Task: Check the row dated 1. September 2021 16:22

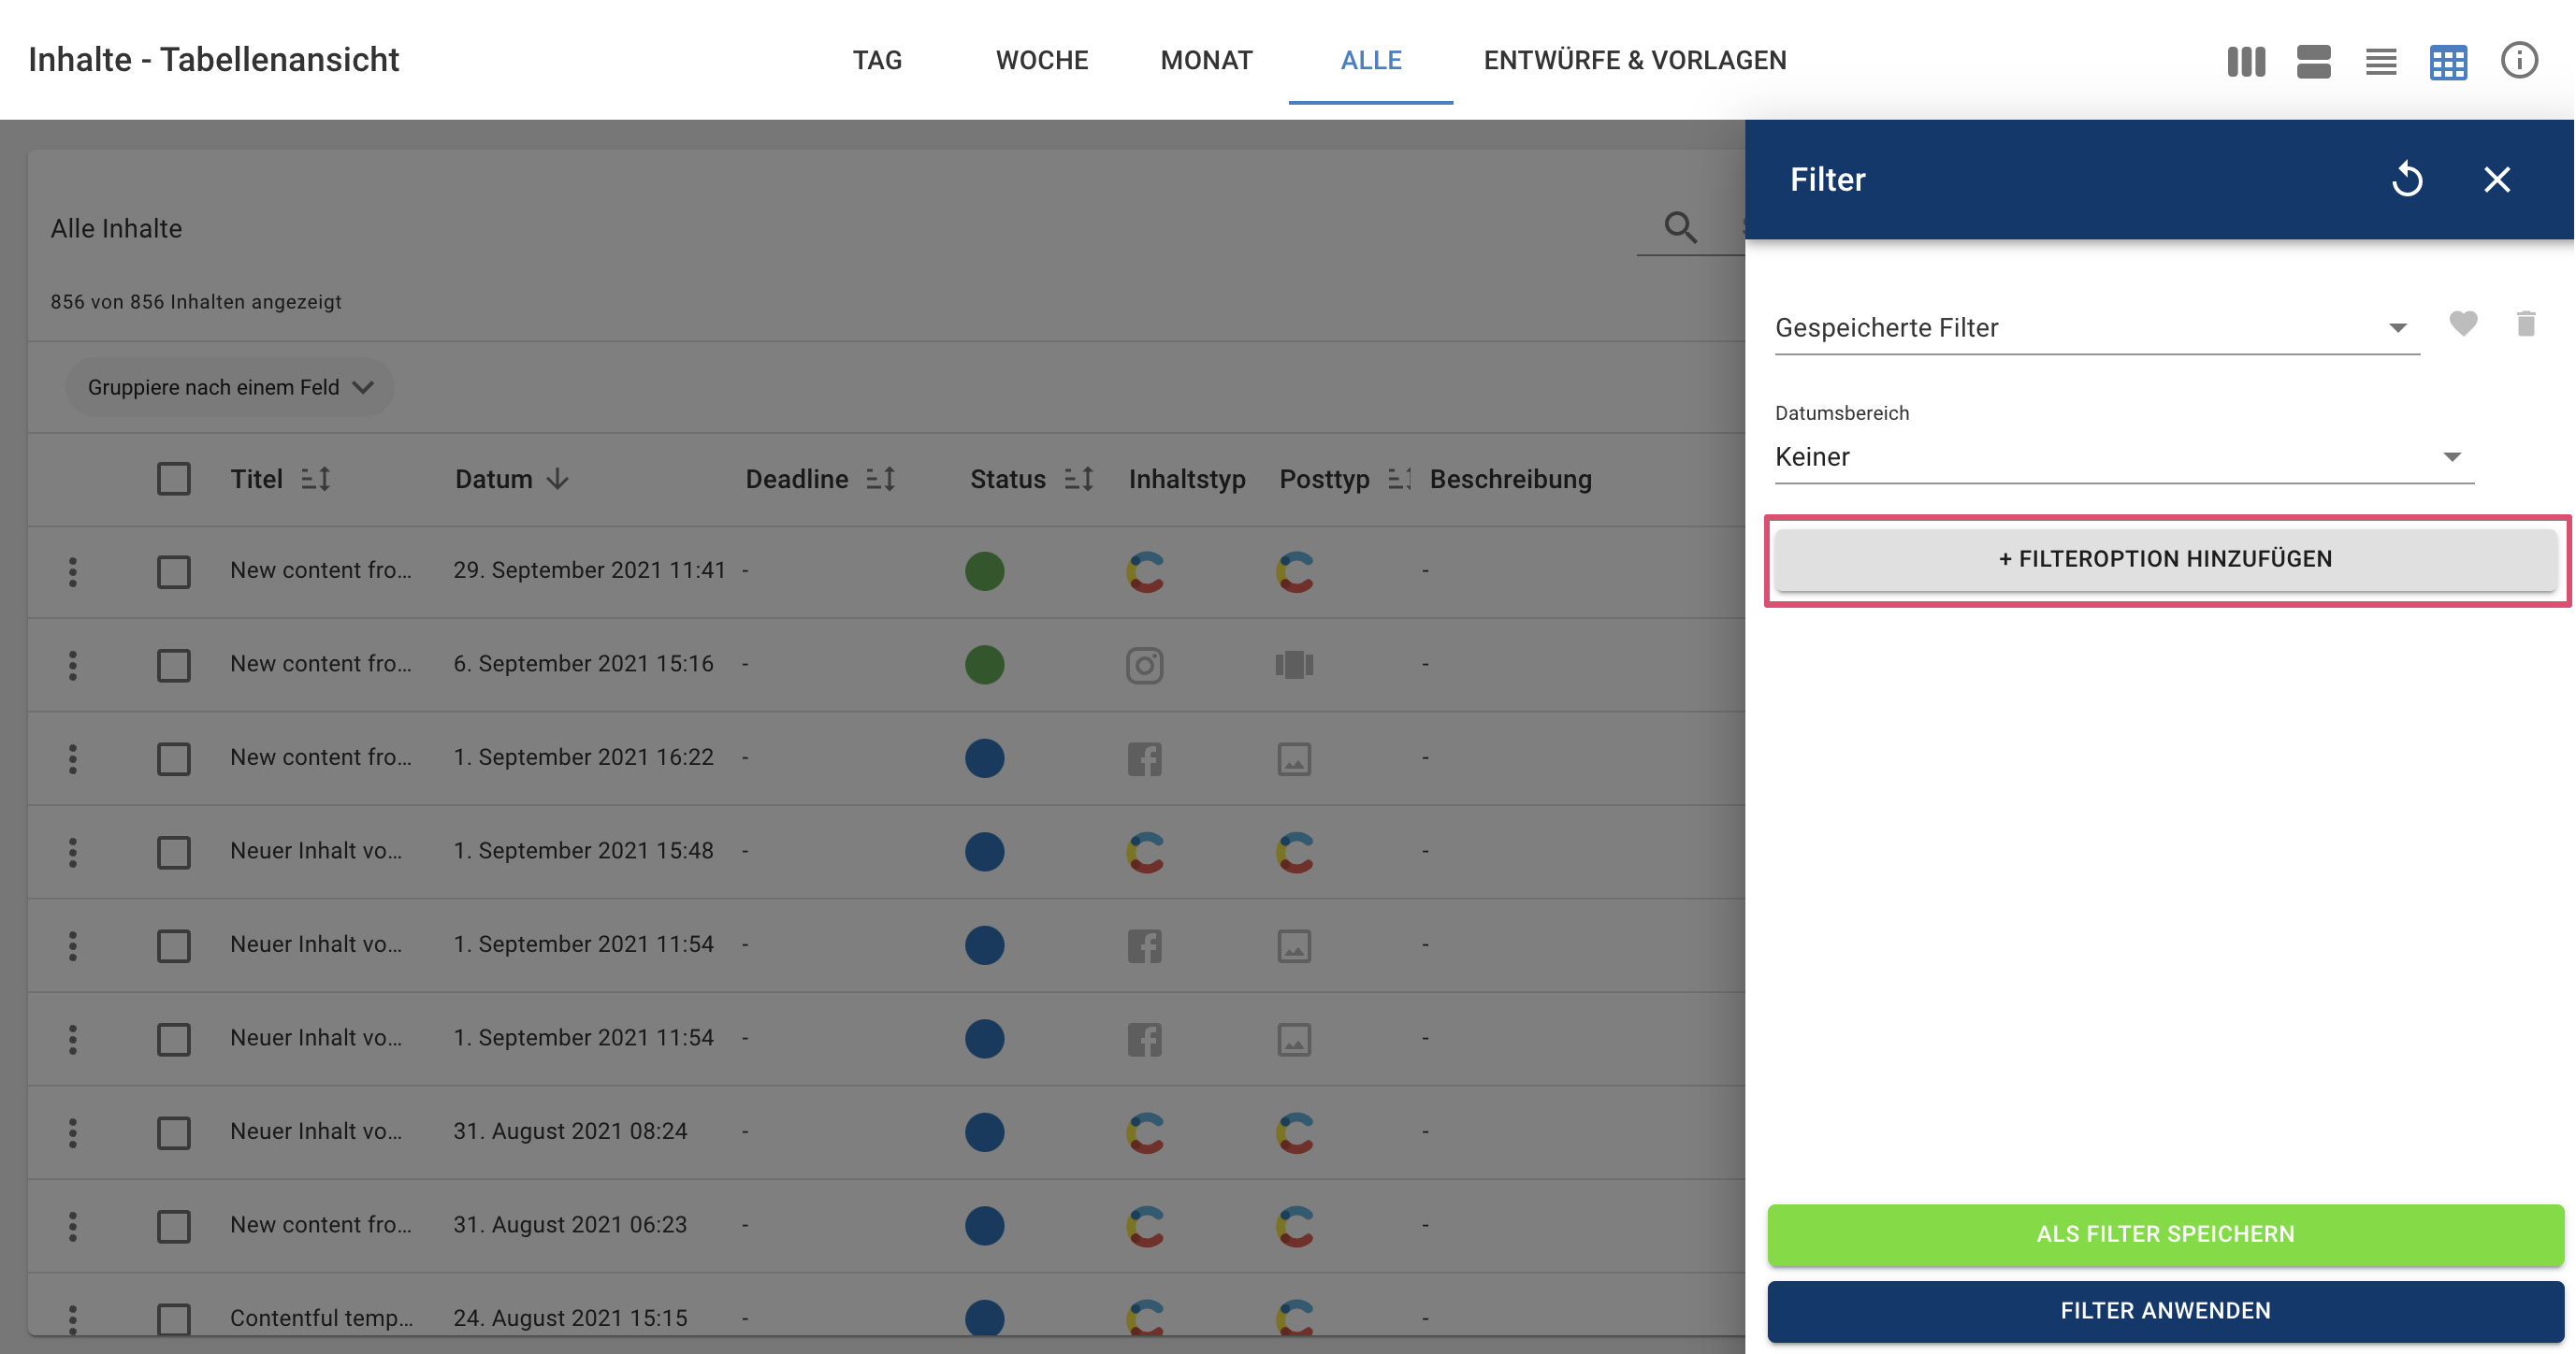Action: 173,758
